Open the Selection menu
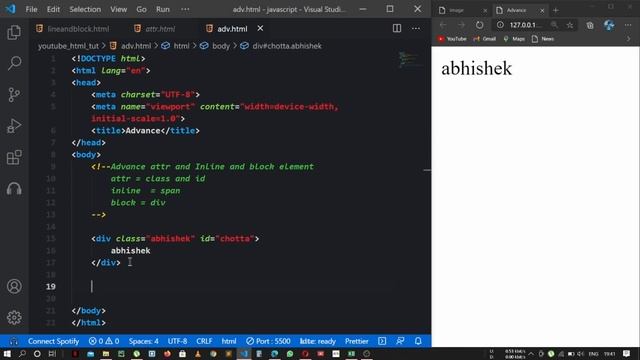The height and width of the screenshot is (360, 640). point(85,9)
